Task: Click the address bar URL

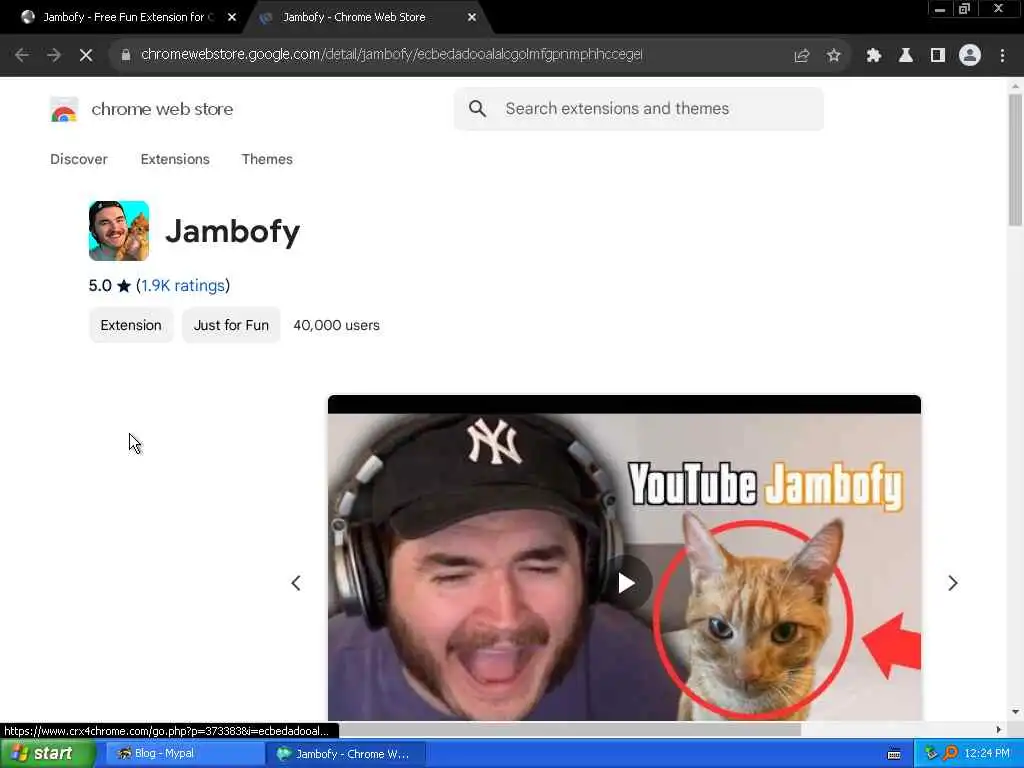Action: tap(392, 55)
